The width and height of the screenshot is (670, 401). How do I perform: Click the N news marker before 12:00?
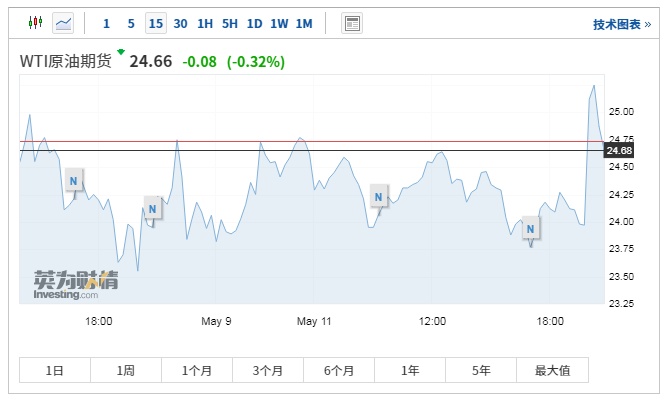(378, 196)
